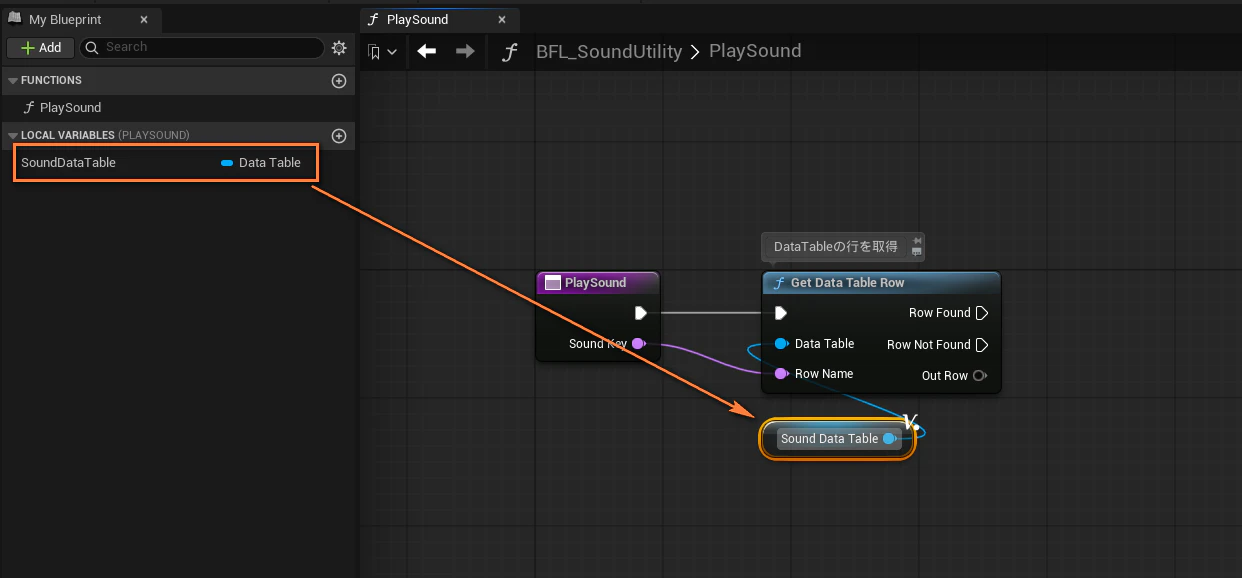This screenshot has height=578, width=1242.
Task: Collapse the FUNCTIONS section
Action: point(13,80)
